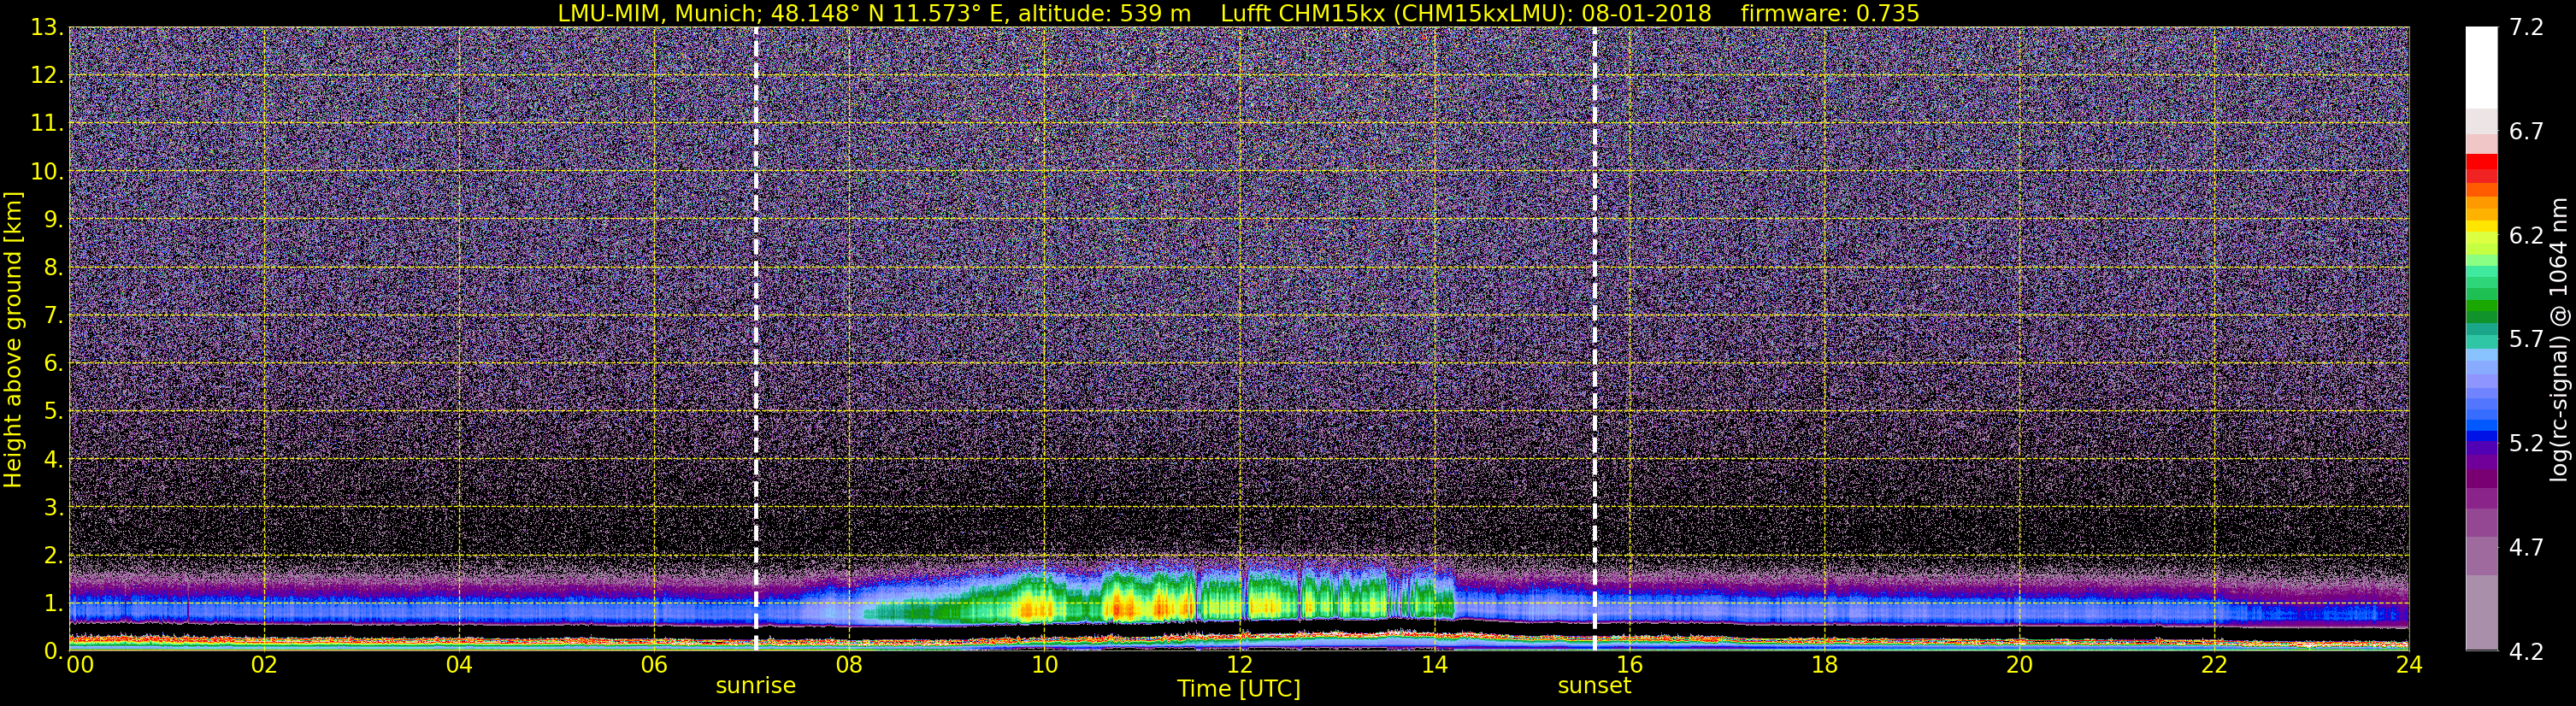Click the white top segment of the colorbar

click(2481, 67)
